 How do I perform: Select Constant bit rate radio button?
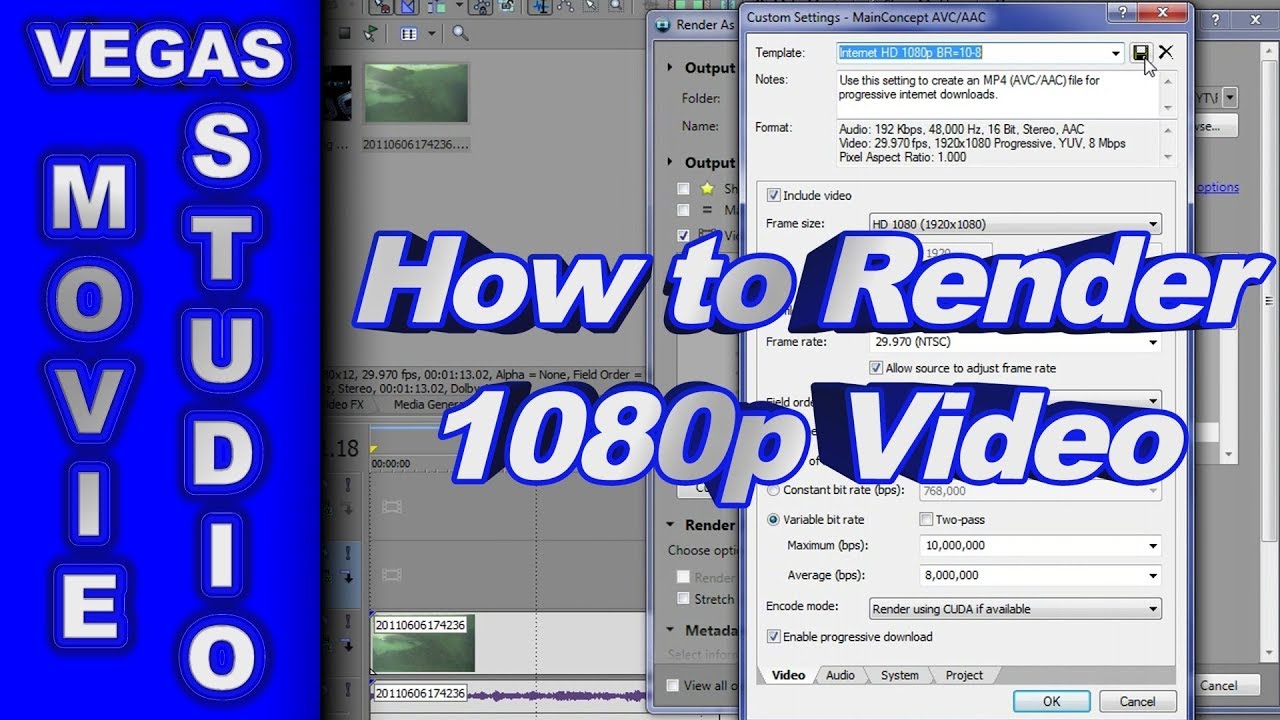[x=773, y=490]
